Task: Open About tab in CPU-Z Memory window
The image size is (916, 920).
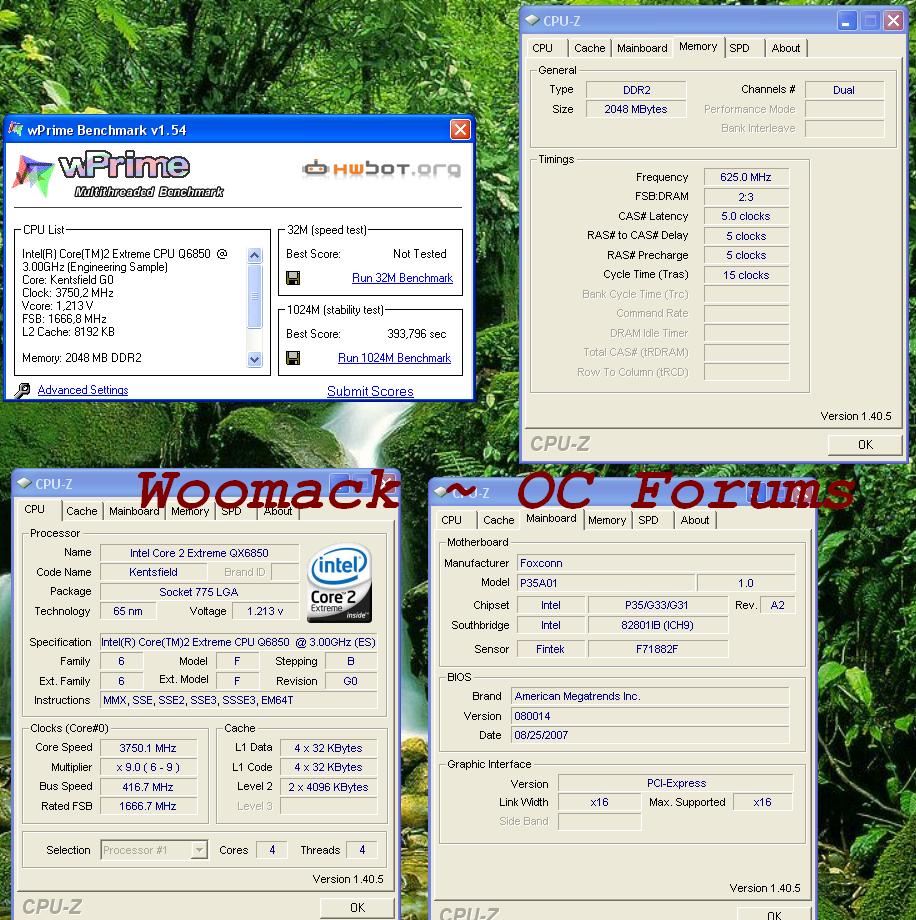Action: coord(786,48)
